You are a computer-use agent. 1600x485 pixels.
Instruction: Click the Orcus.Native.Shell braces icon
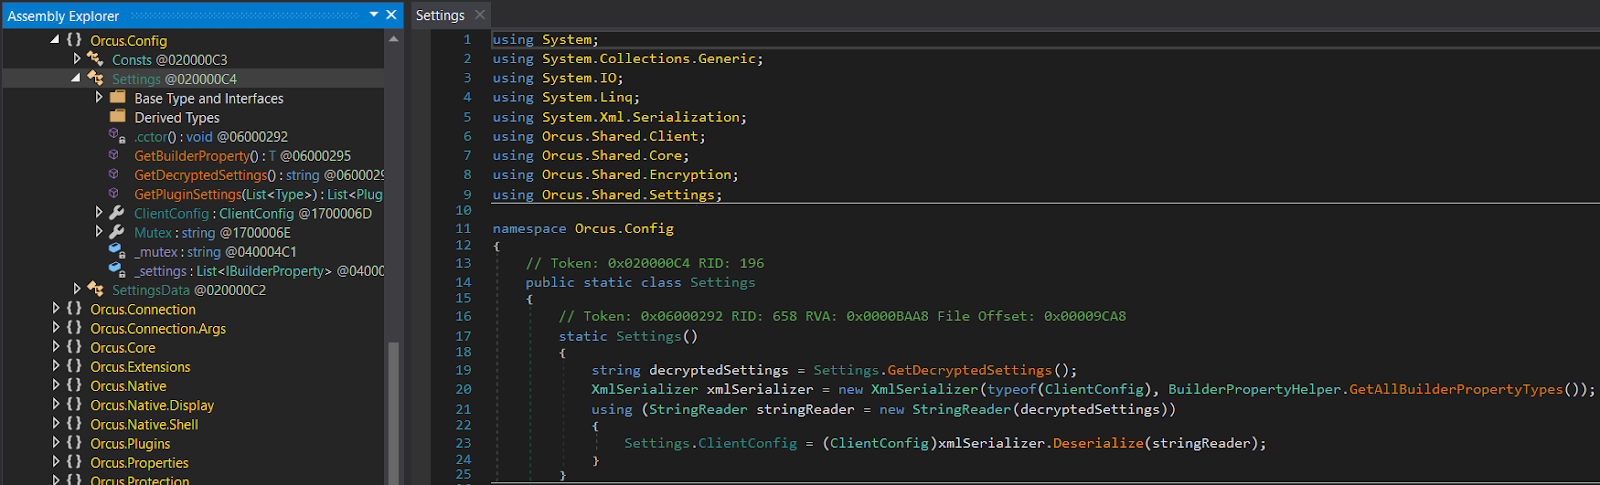[74, 424]
